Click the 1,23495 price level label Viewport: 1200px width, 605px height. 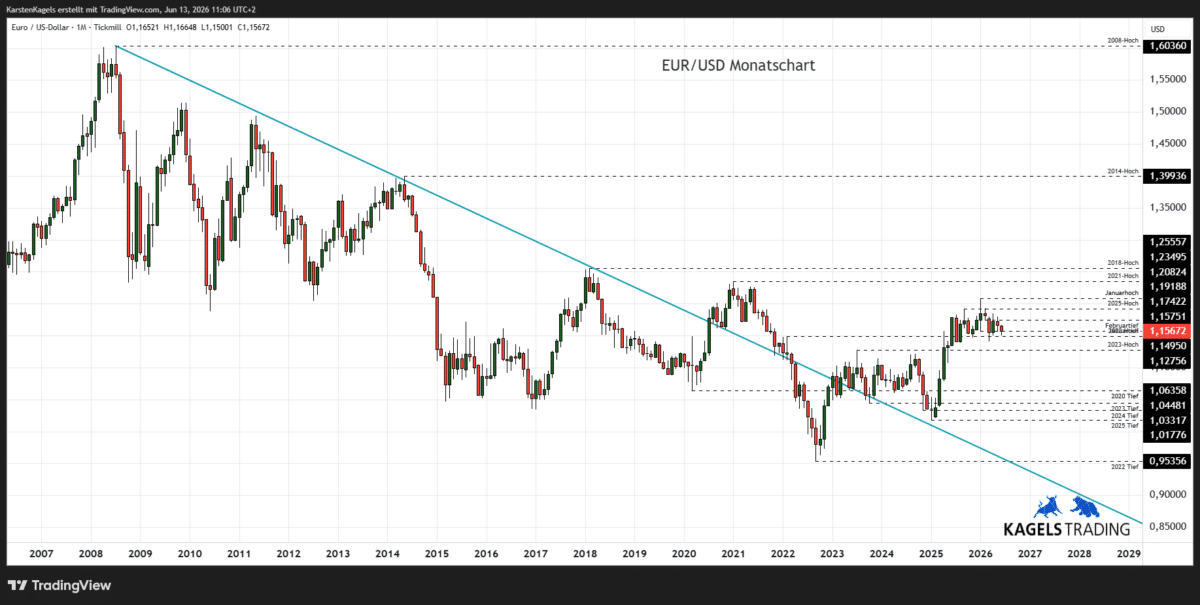pos(1168,256)
